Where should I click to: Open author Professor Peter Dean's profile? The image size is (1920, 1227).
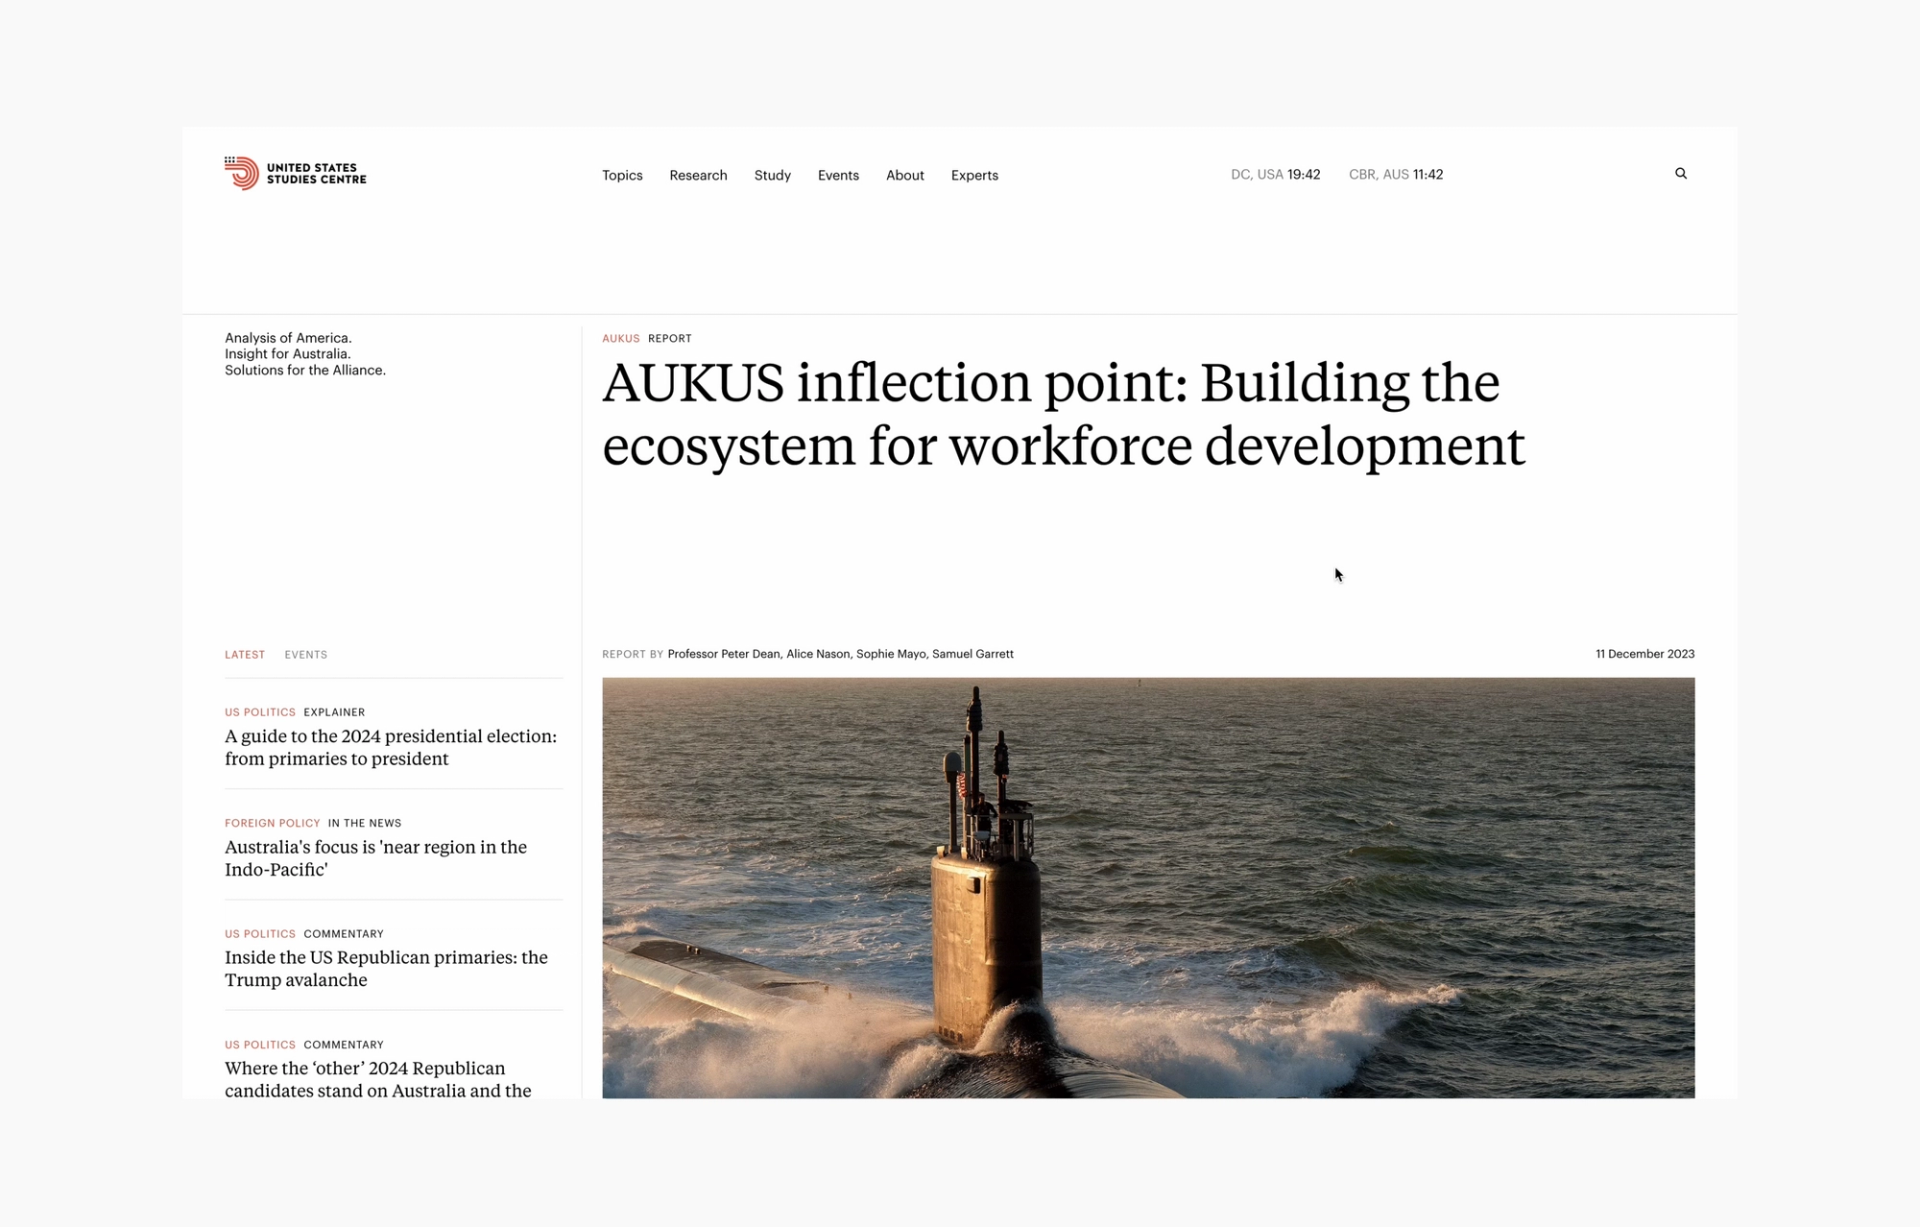point(723,654)
